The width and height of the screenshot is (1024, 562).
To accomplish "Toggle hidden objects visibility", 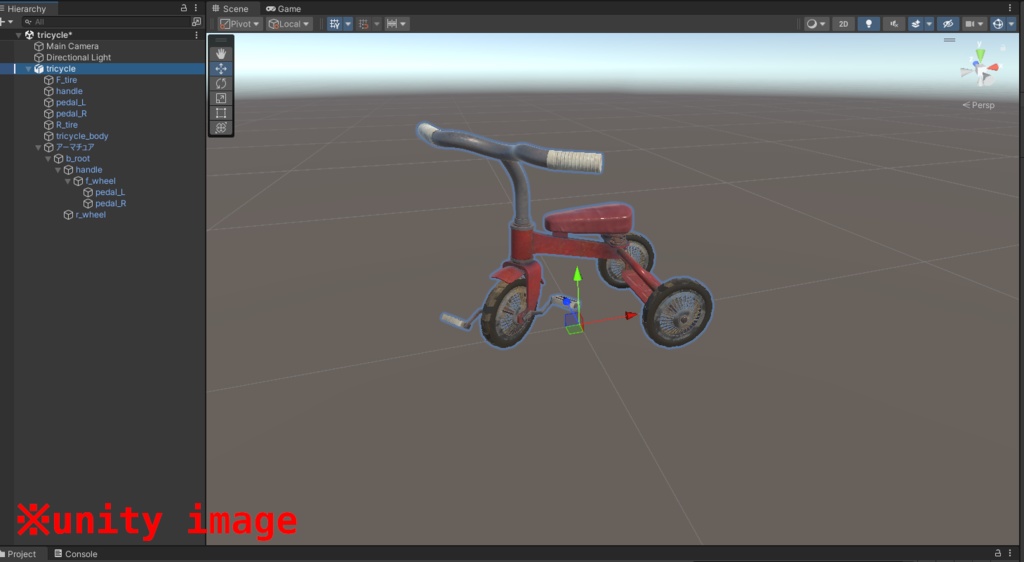I will pos(948,23).
